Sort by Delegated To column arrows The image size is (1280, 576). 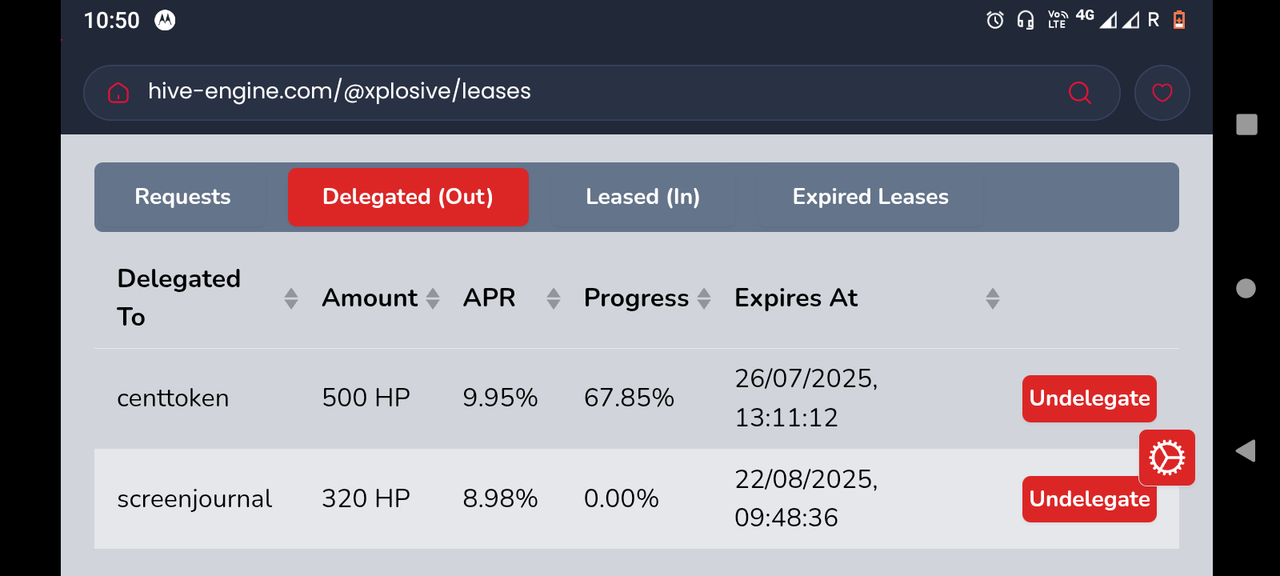[291, 298]
